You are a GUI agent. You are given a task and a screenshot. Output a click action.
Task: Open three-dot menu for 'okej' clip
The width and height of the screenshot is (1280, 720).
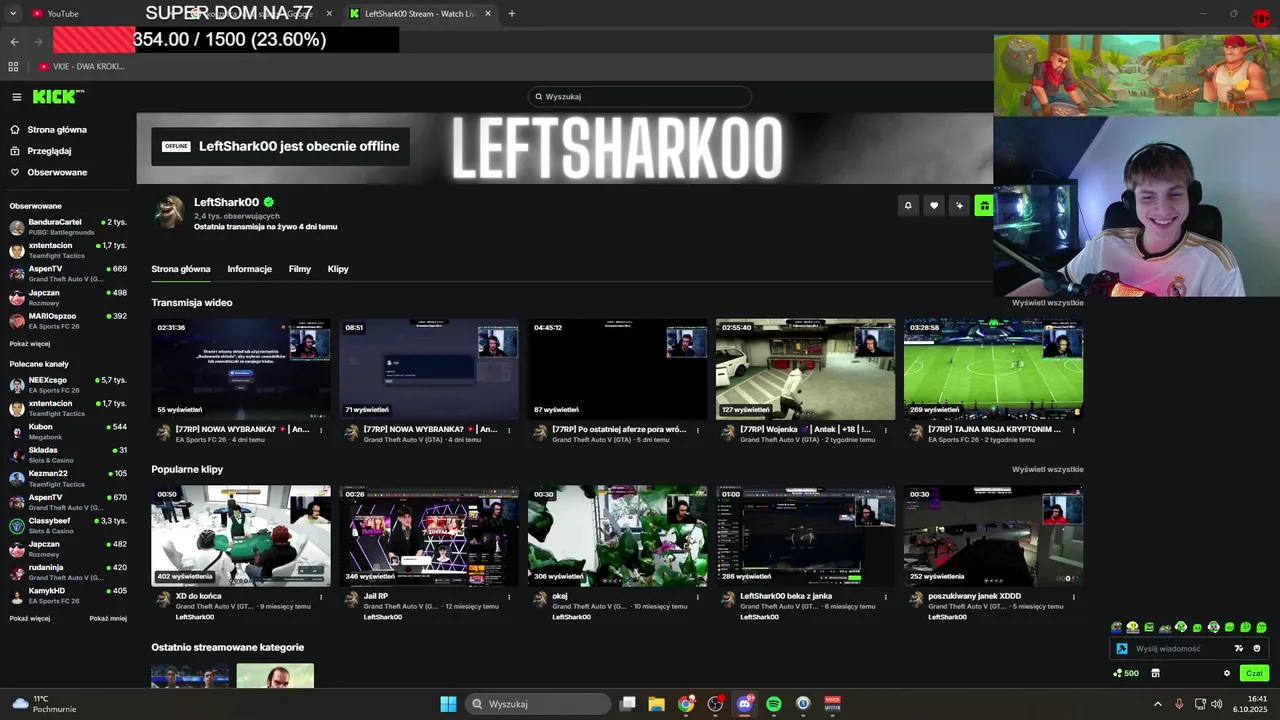coord(697,597)
